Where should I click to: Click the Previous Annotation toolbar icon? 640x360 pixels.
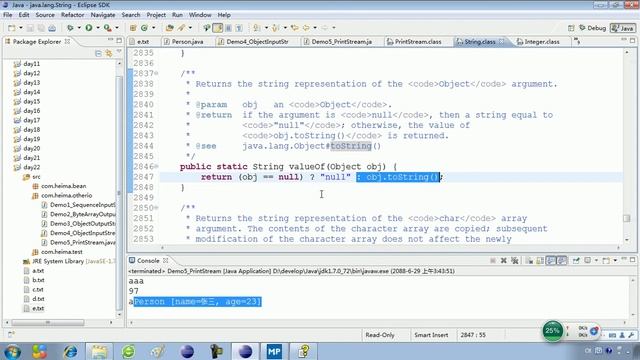[276, 28]
